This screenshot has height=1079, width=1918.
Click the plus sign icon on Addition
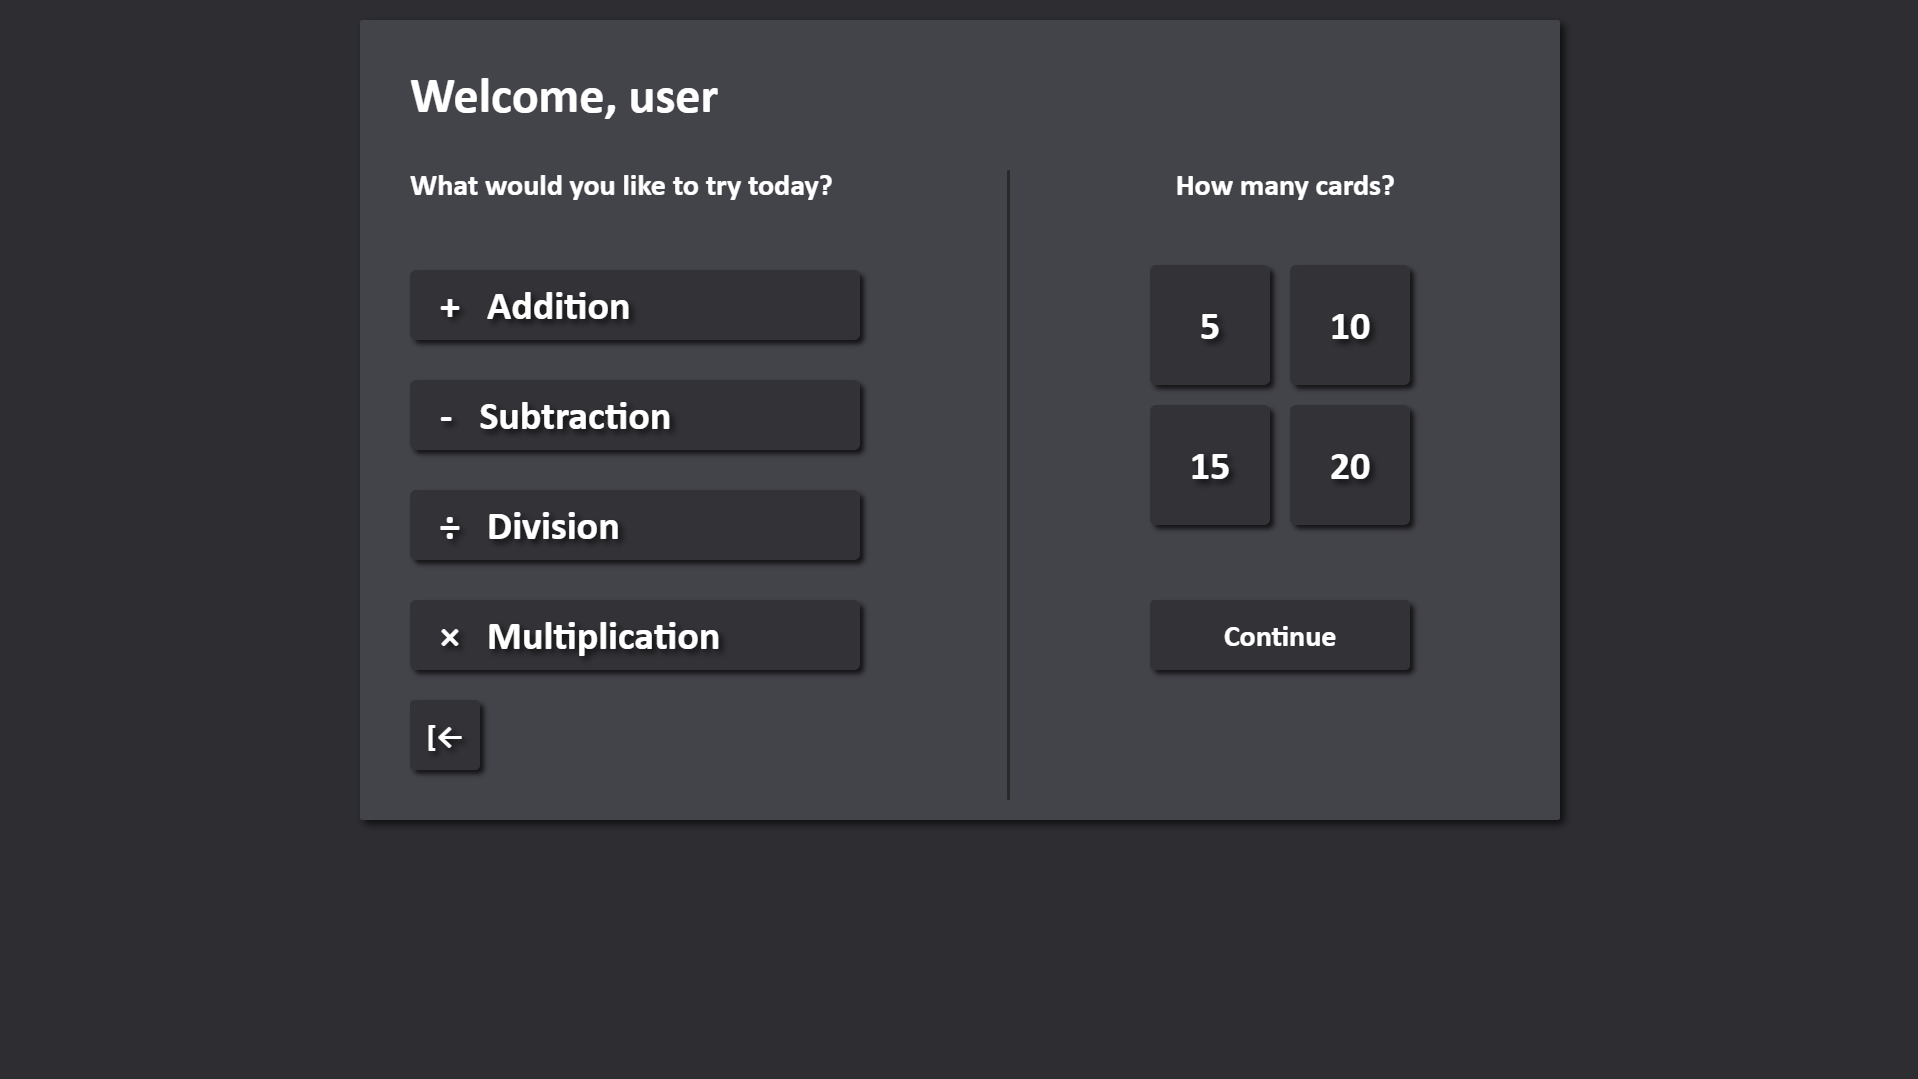point(450,307)
